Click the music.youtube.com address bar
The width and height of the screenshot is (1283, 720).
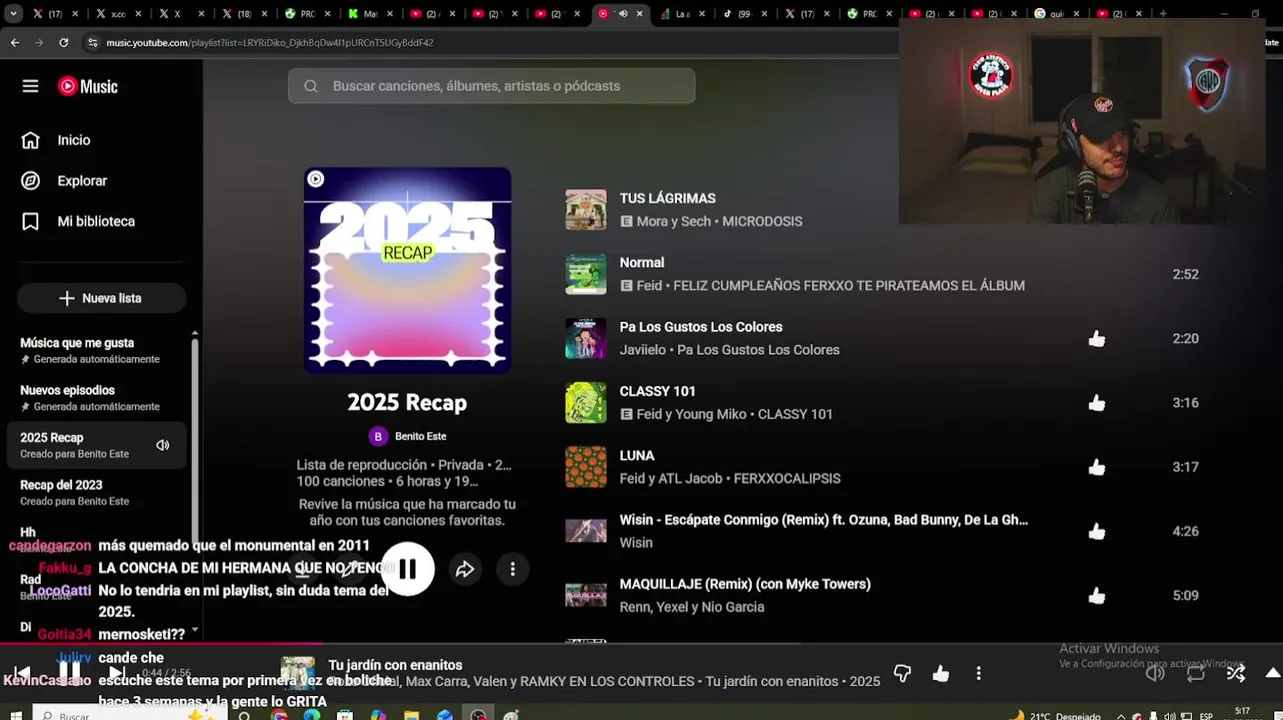click(270, 43)
